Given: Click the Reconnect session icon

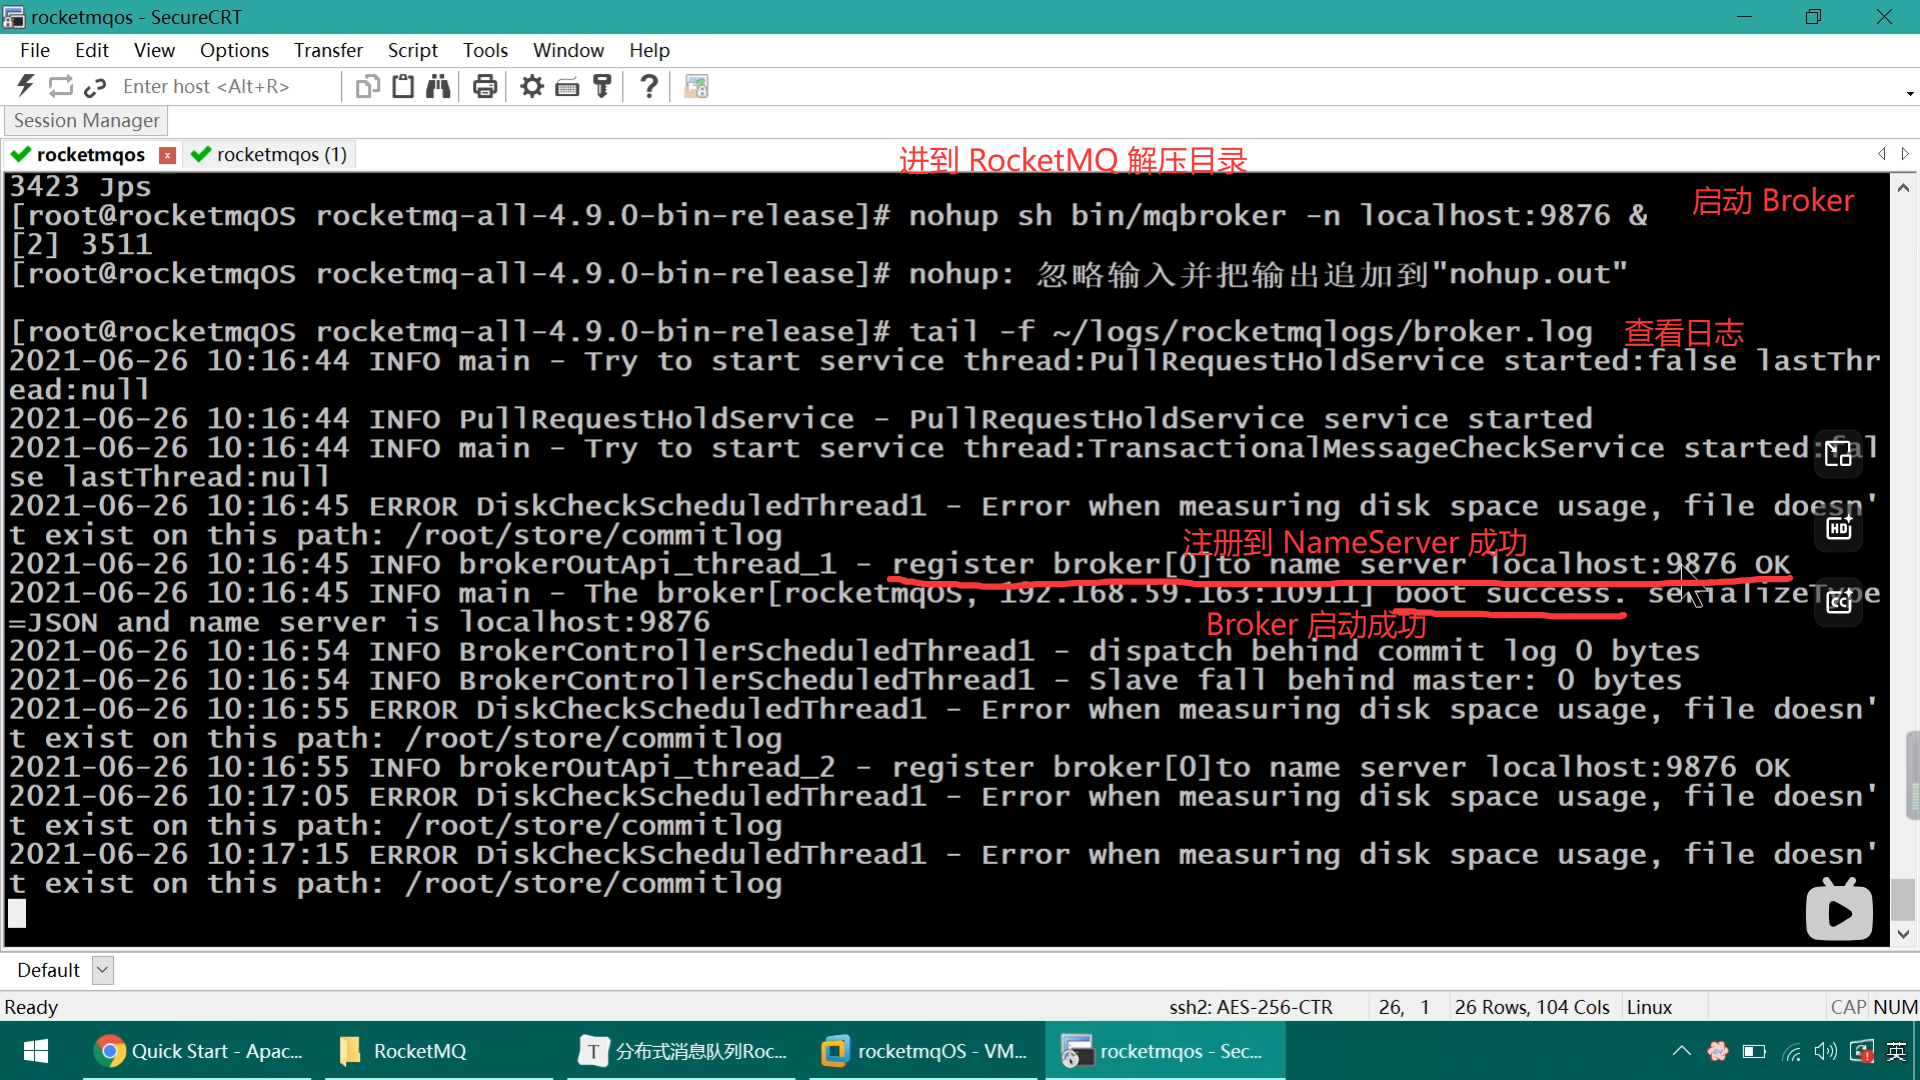Looking at the screenshot, I should (61, 86).
